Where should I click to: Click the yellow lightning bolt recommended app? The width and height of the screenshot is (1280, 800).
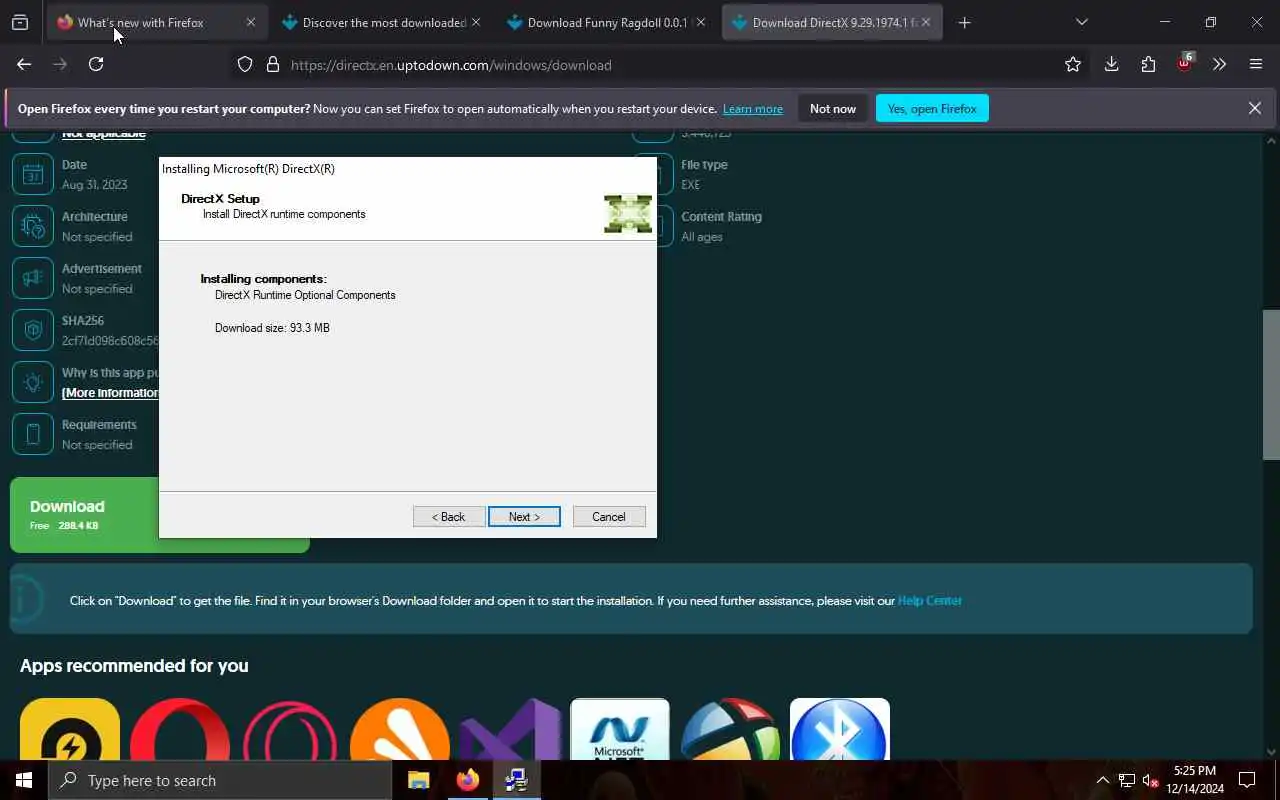click(x=70, y=730)
